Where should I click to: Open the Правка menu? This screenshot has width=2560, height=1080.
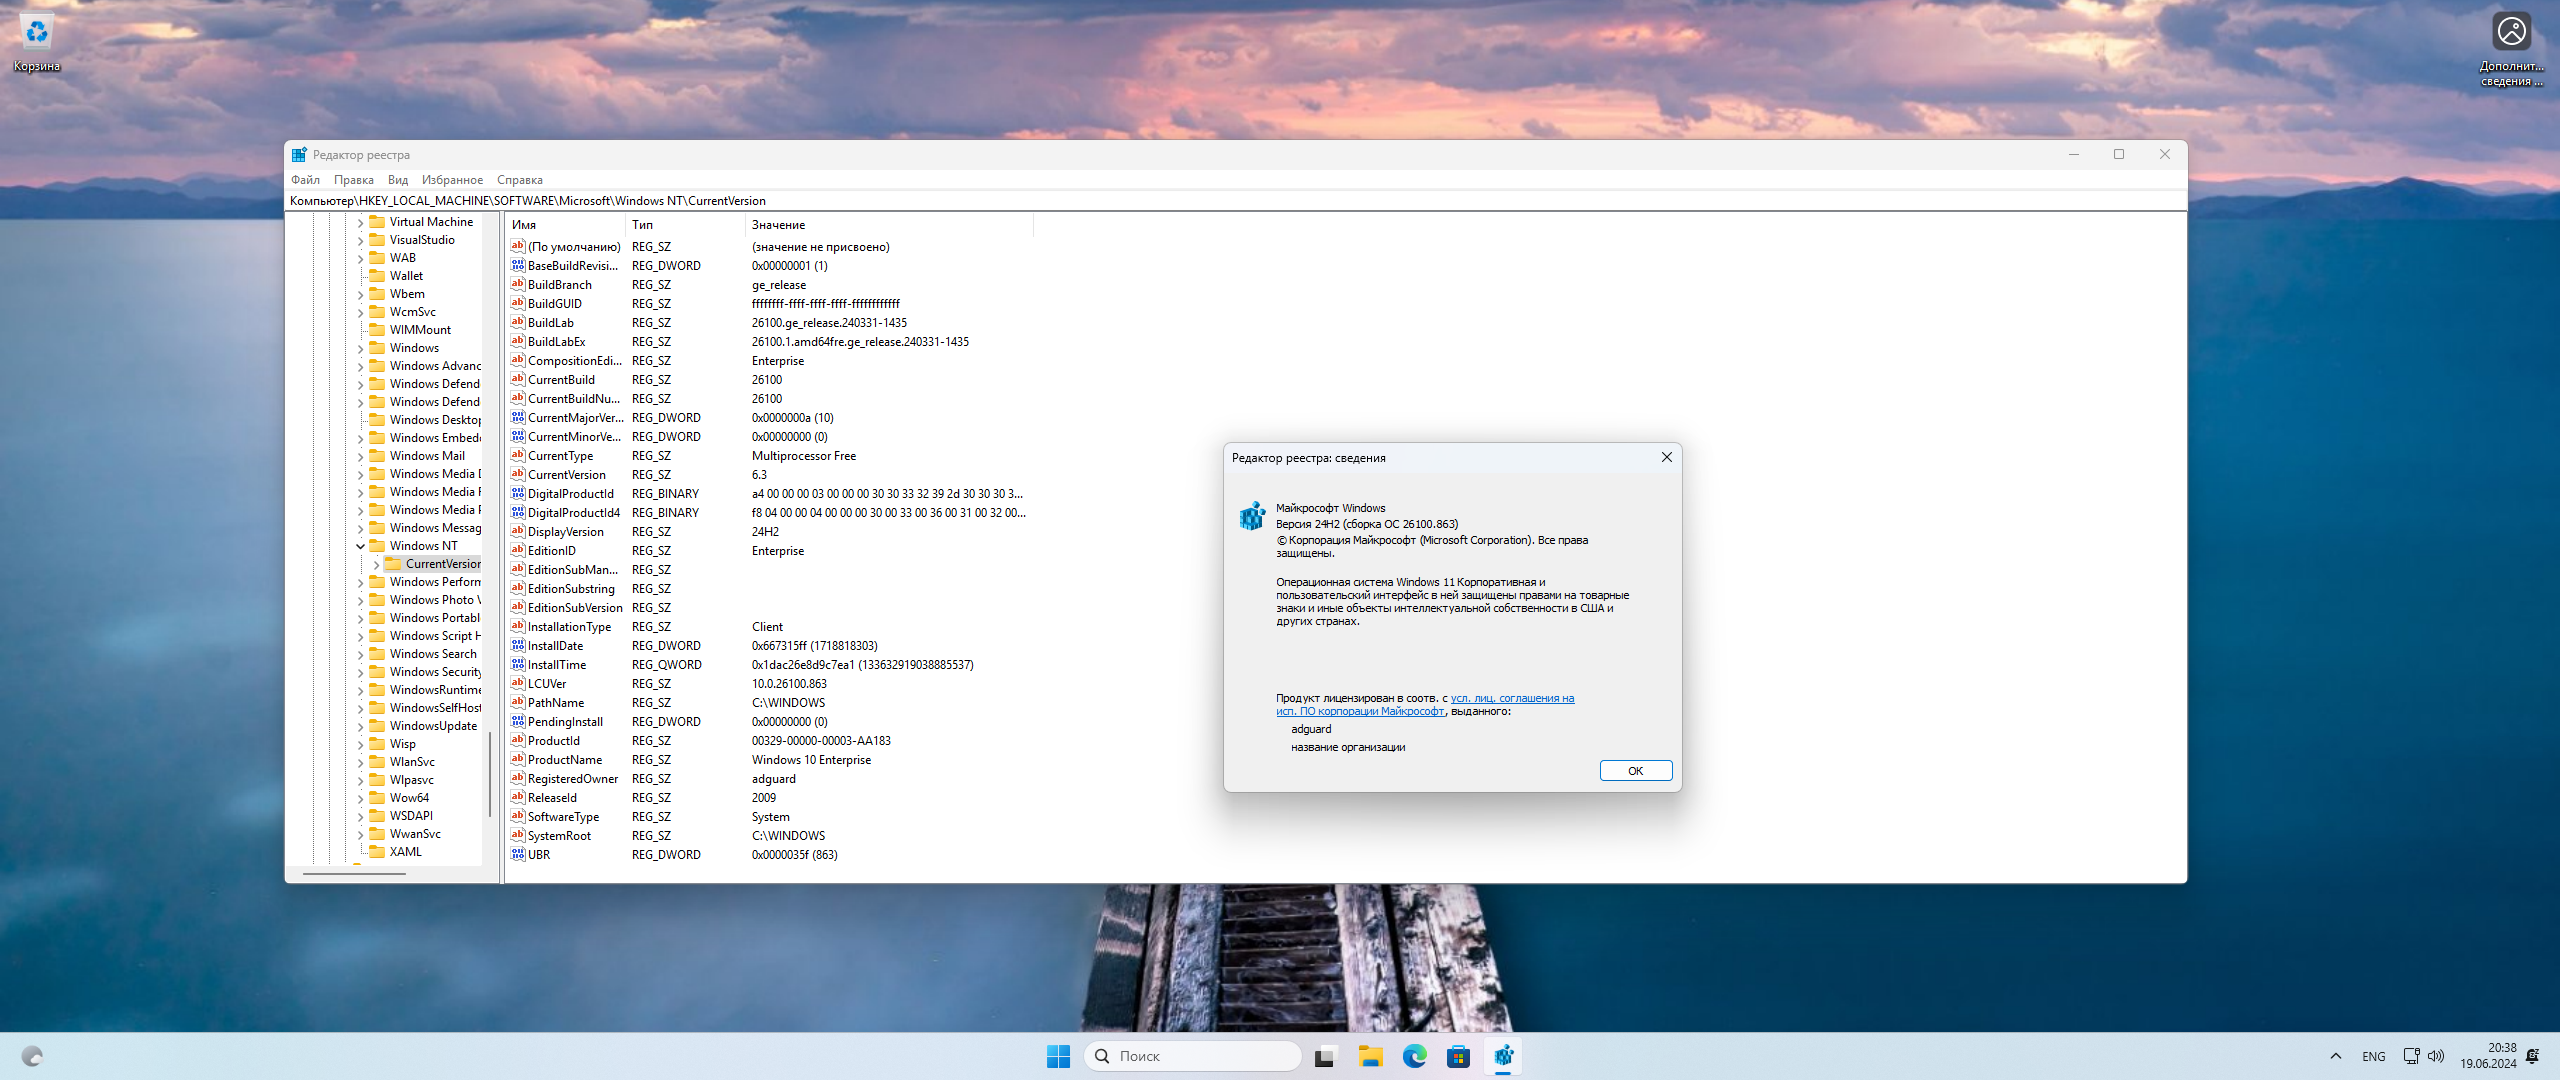coord(353,180)
